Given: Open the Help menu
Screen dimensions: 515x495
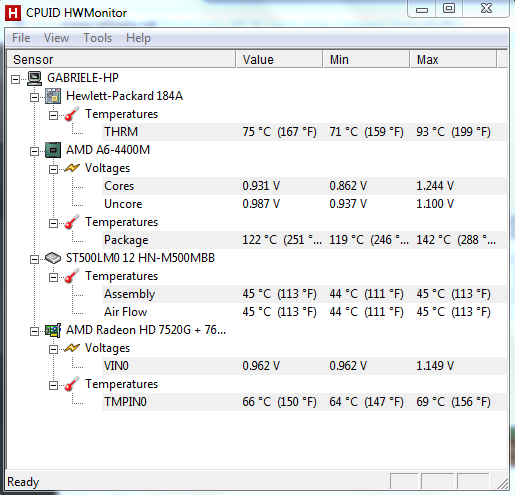Looking at the screenshot, I should [x=138, y=38].
